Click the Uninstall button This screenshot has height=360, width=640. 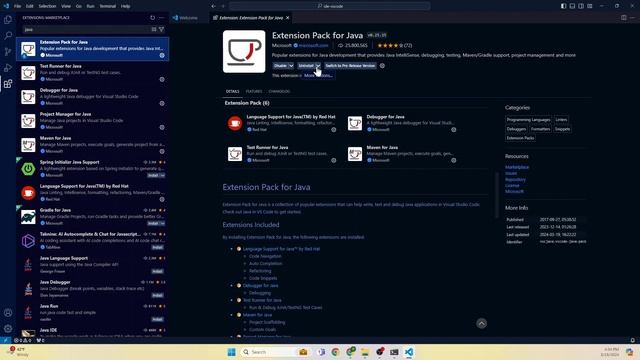click(306, 66)
